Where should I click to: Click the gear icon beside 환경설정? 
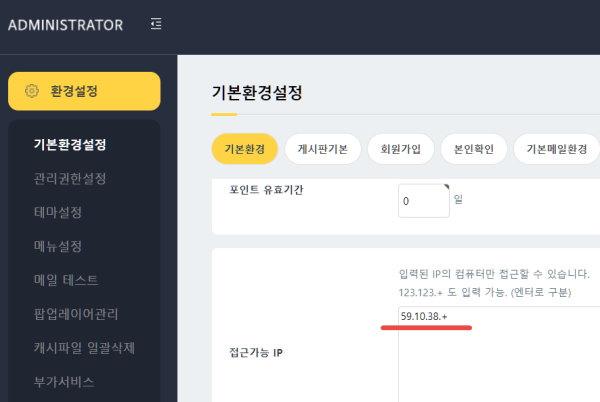31,91
